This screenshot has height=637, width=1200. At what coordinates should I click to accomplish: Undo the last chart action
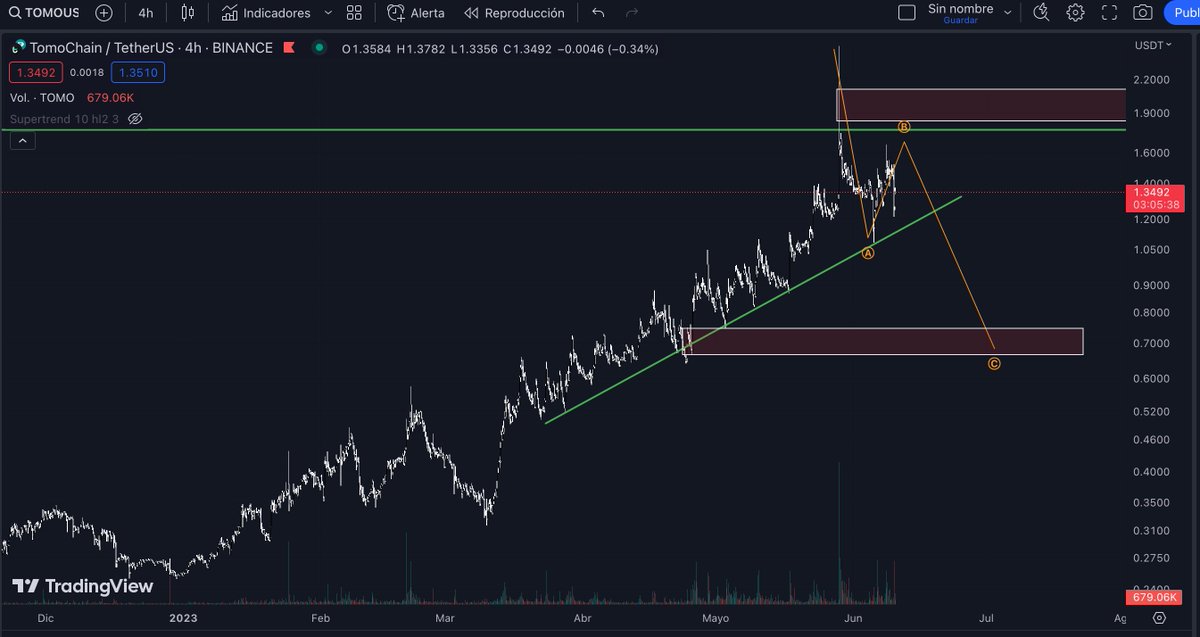tap(598, 13)
